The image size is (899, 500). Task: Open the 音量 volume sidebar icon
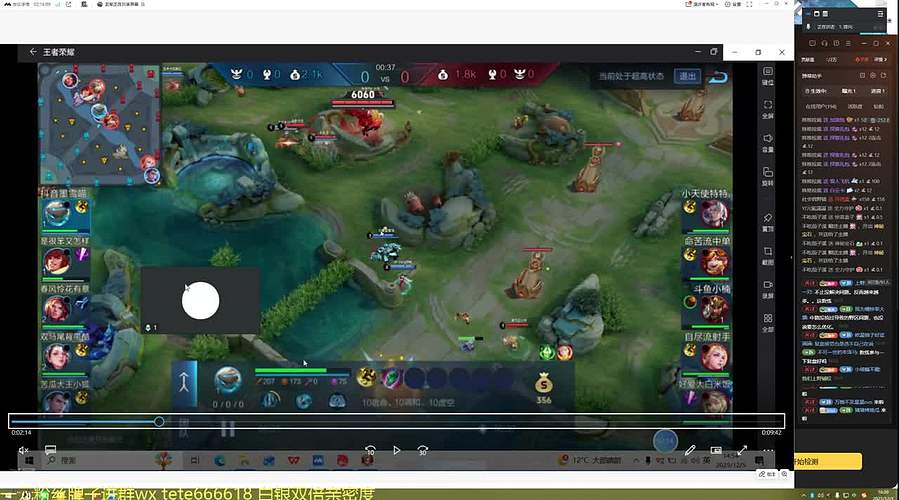[x=768, y=143]
